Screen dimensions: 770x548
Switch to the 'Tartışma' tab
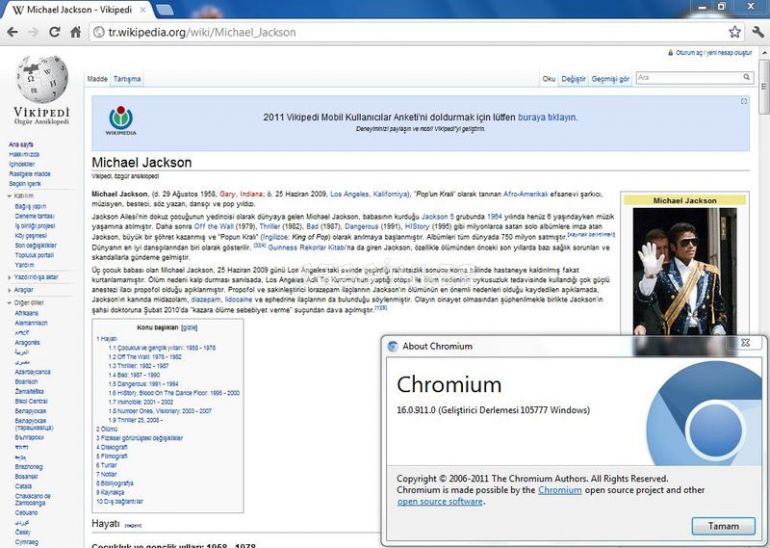[x=127, y=79]
